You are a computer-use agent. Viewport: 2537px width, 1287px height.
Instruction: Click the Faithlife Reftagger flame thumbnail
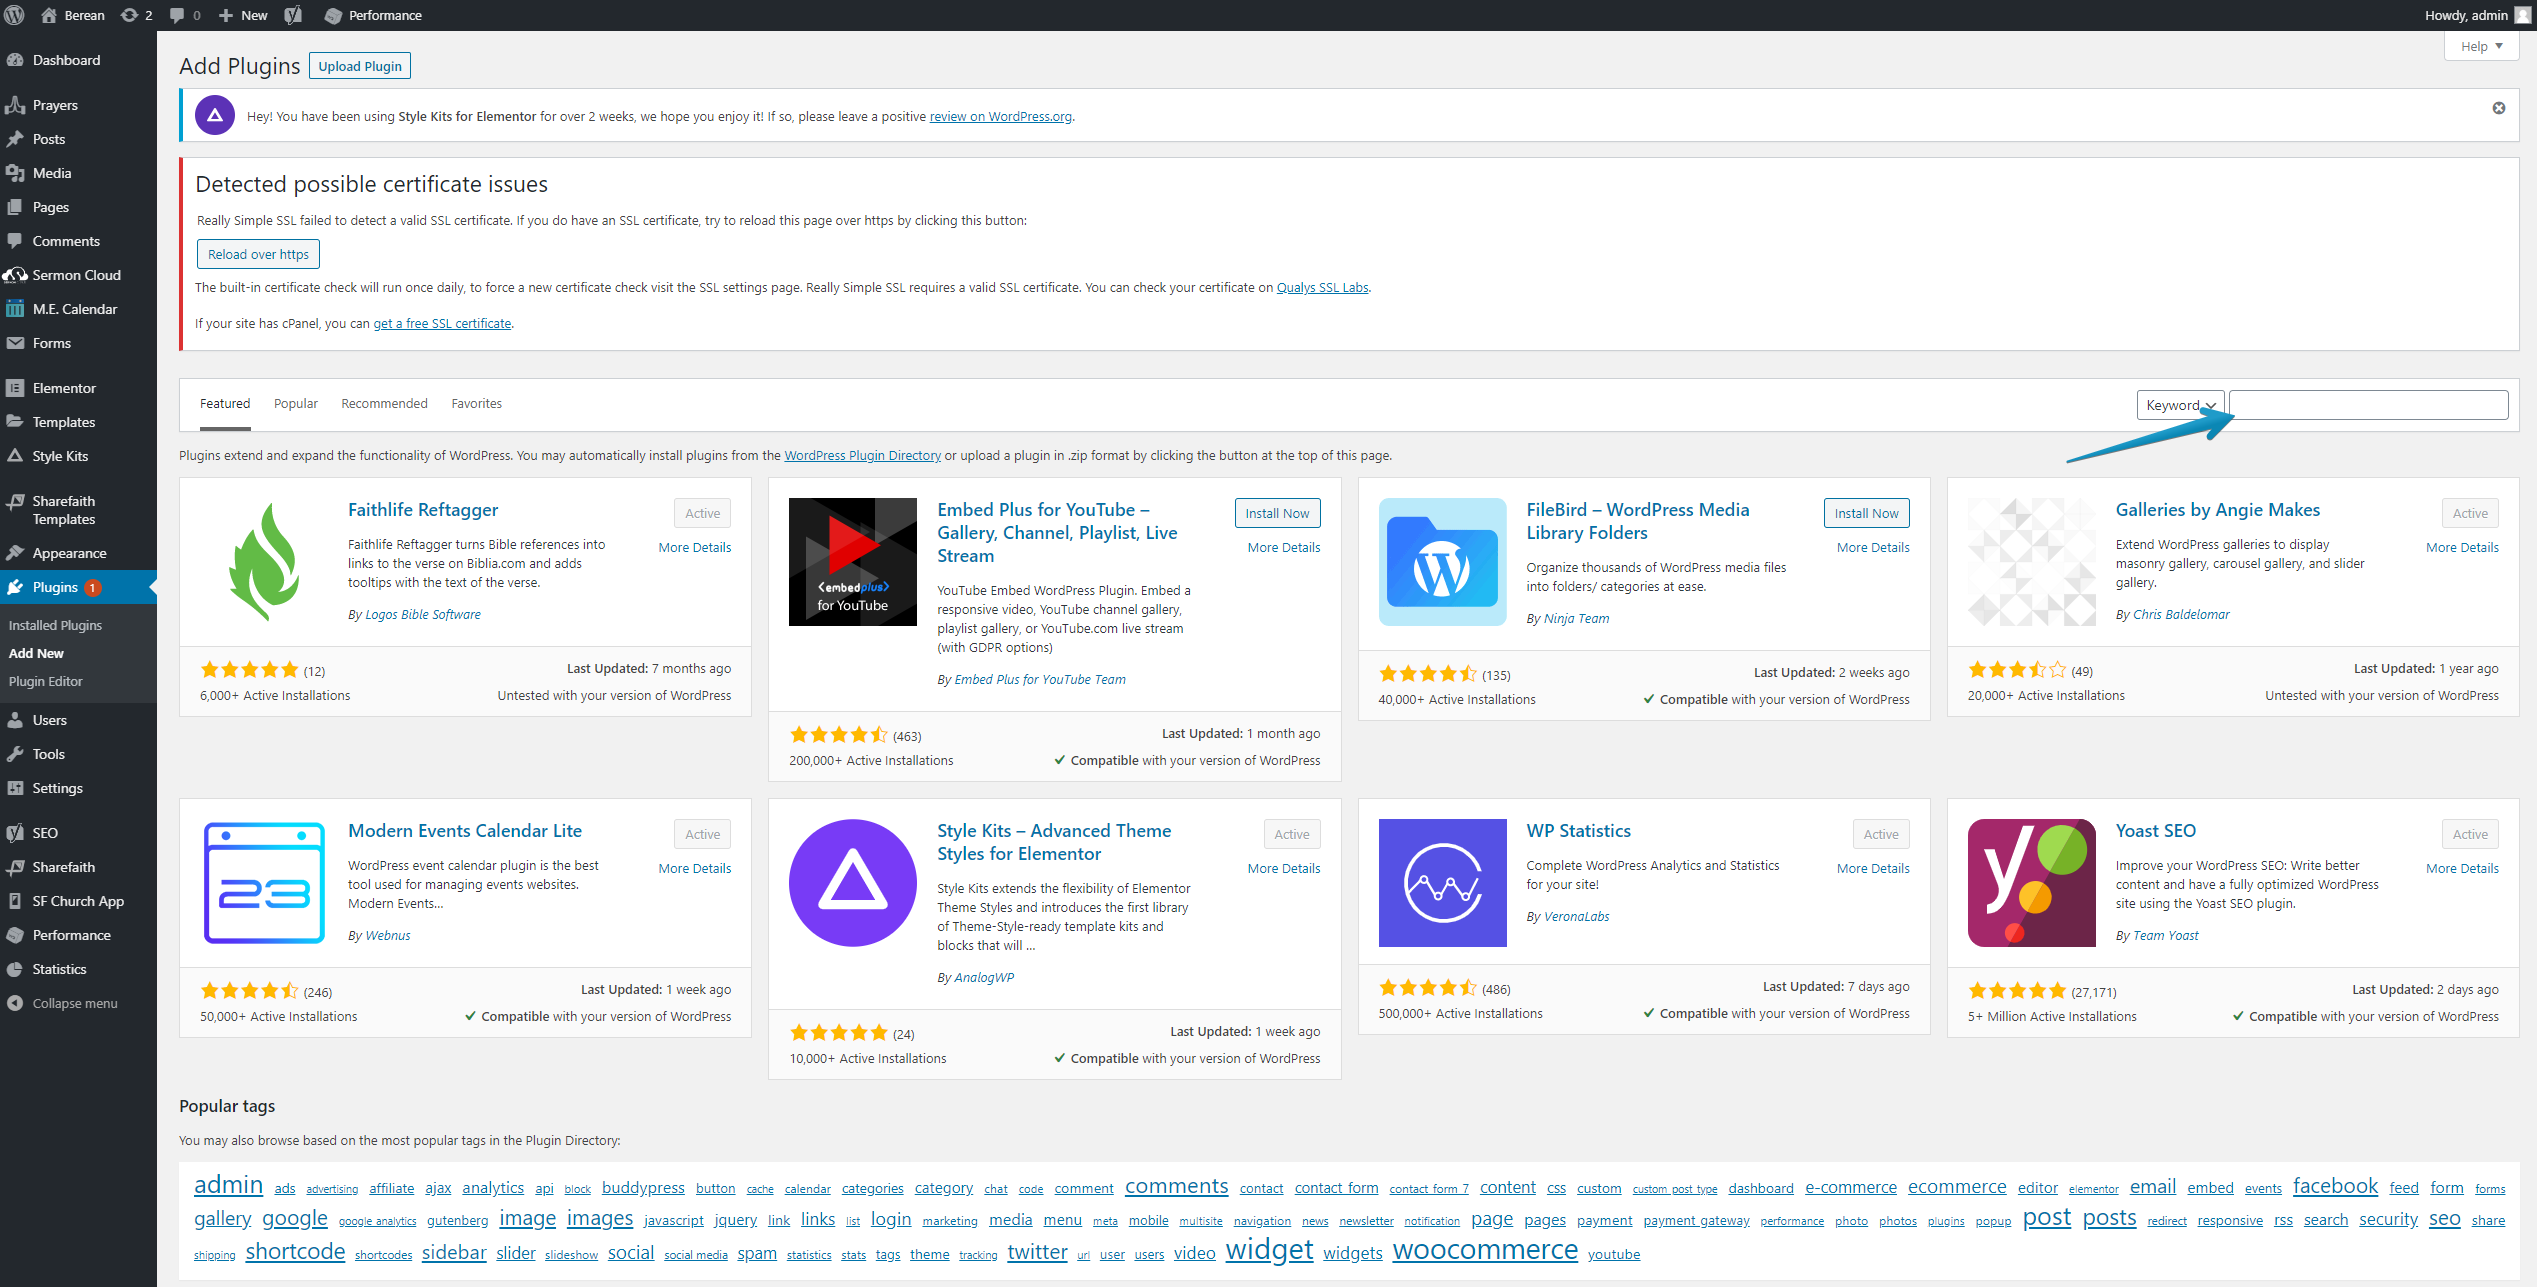tap(264, 562)
